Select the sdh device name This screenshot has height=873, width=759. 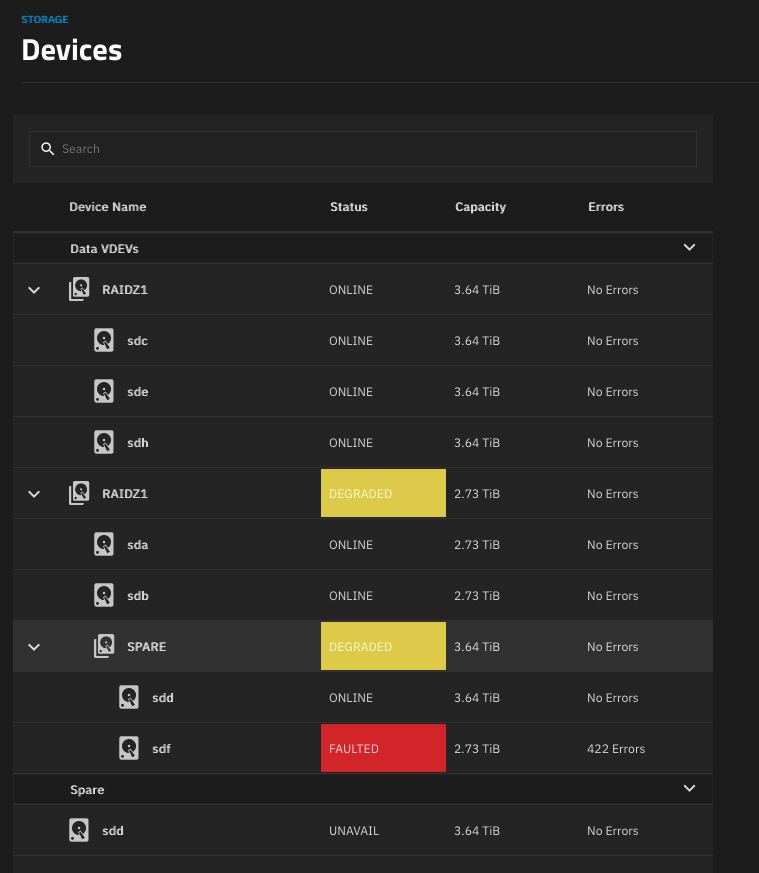[x=138, y=443]
